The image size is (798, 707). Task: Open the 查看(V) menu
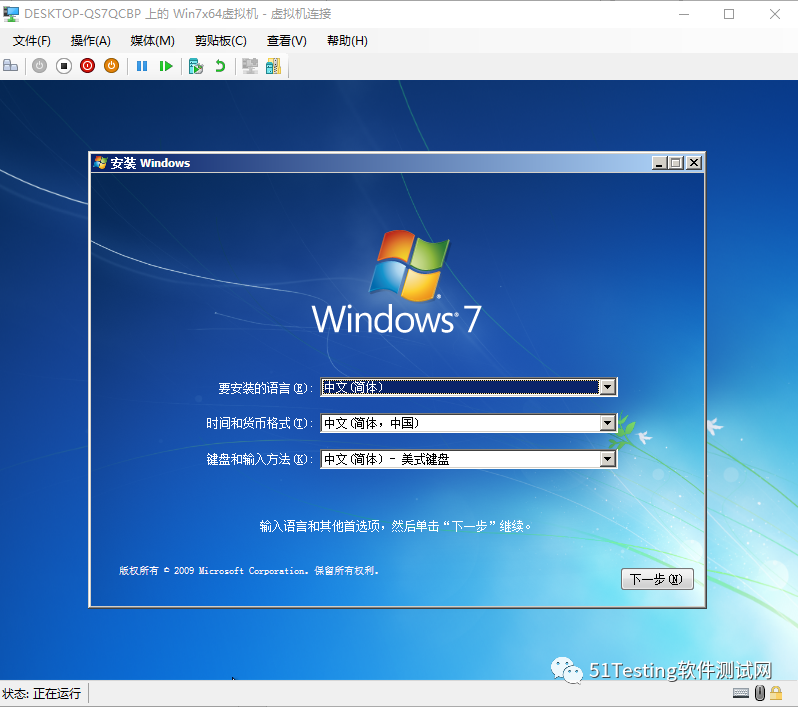coord(287,41)
